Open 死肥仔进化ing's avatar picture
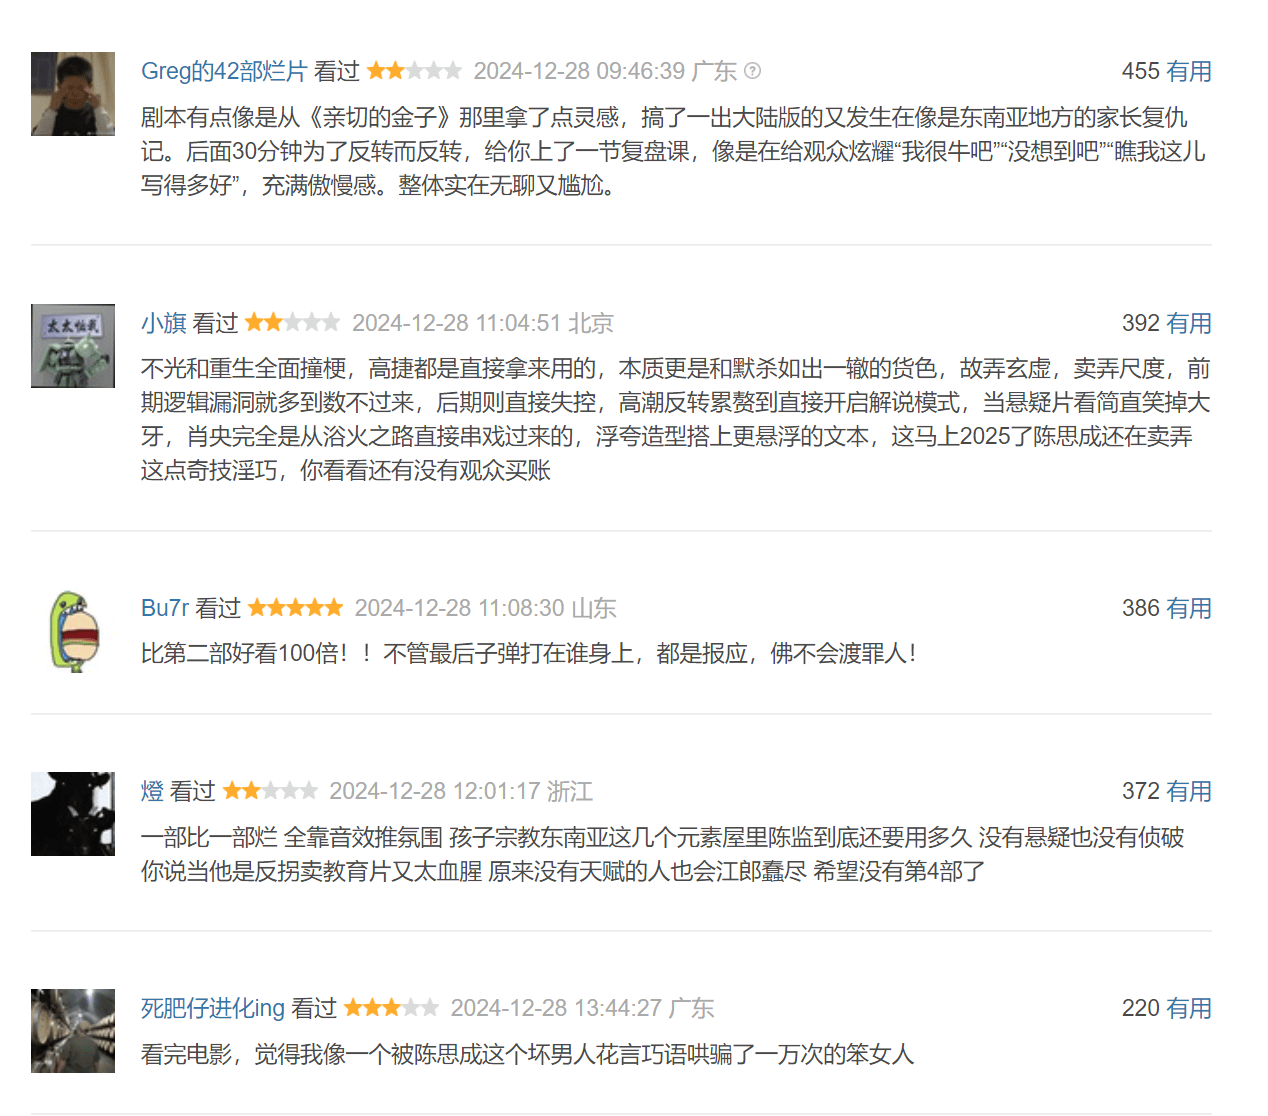 click(x=73, y=1031)
